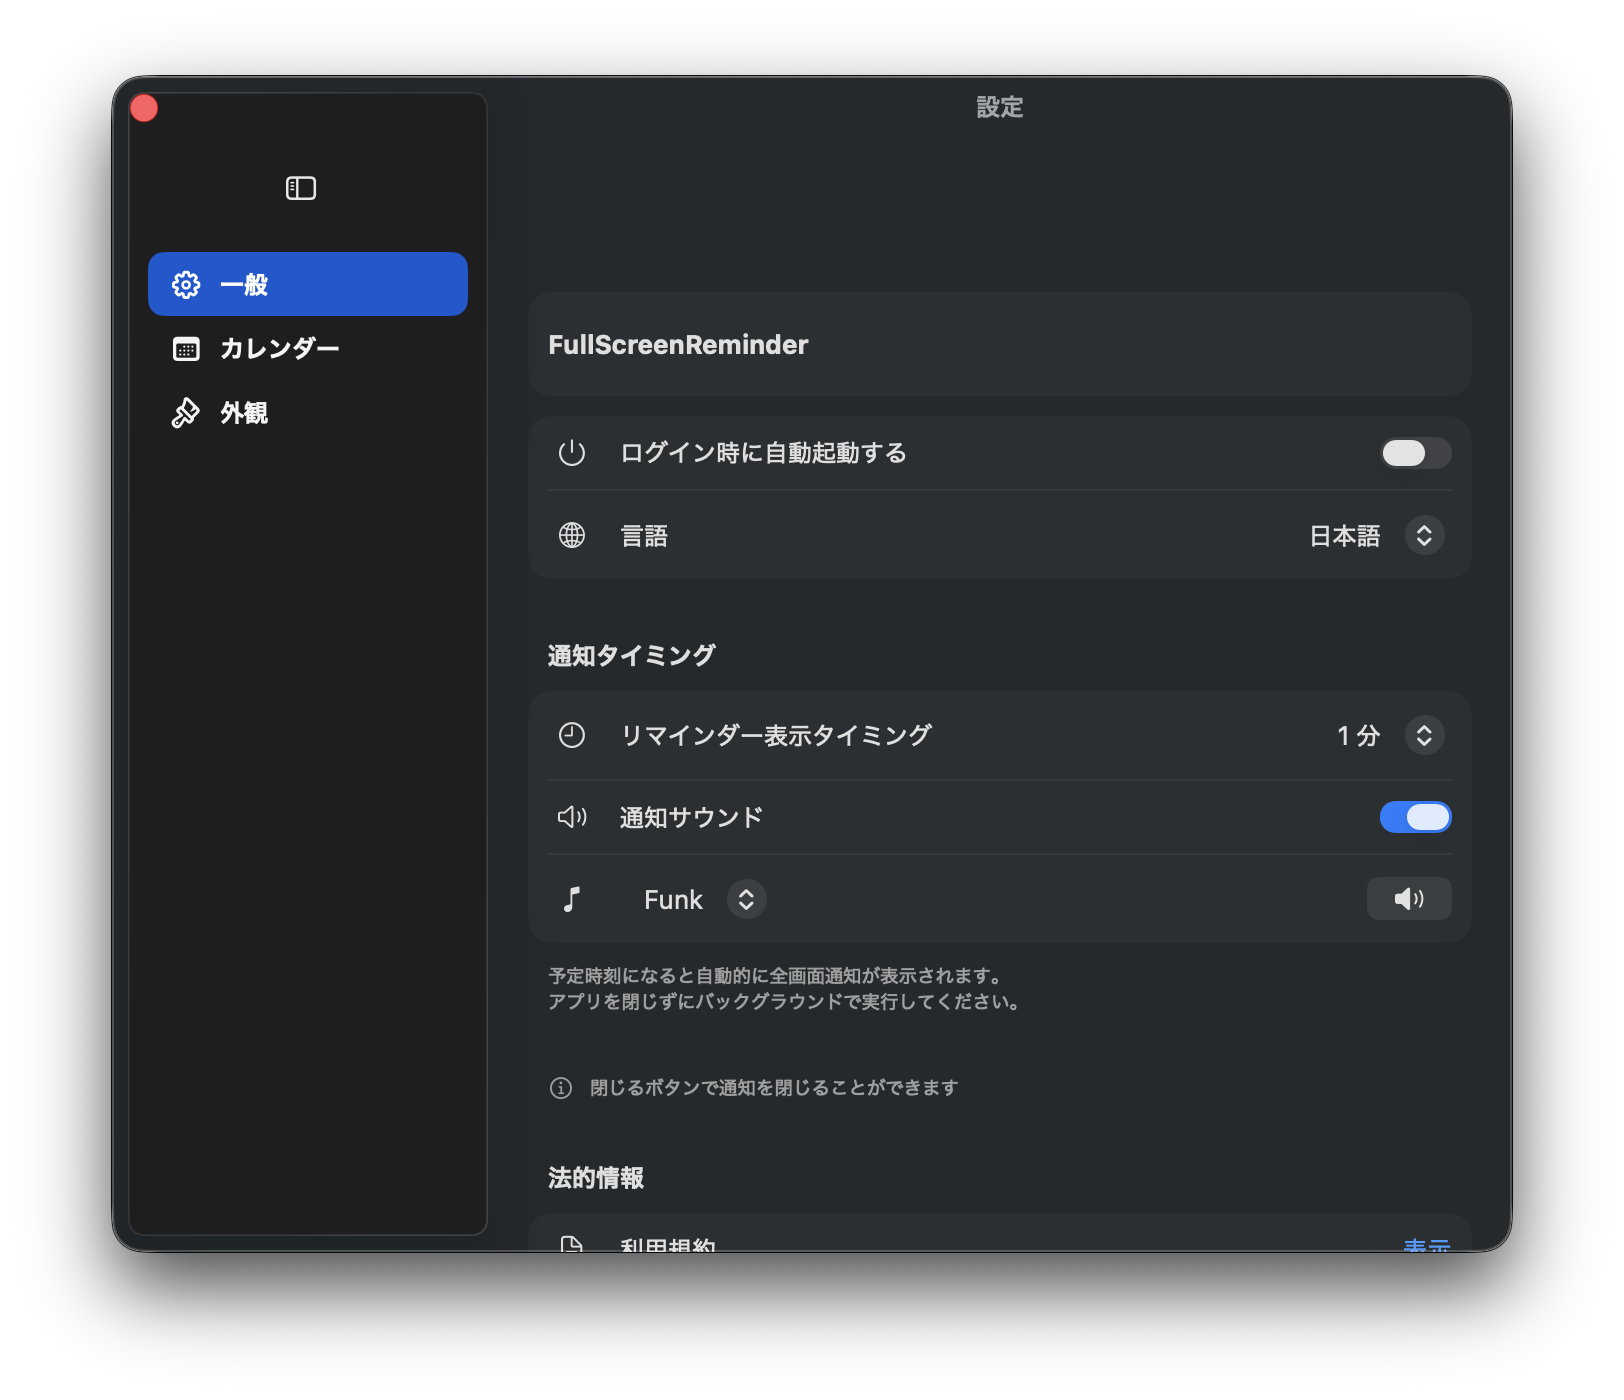Viewport: 1624px width, 1400px height.
Task: Disable the 通知サウンド toggle
Action: click(x=1414, y=817)
